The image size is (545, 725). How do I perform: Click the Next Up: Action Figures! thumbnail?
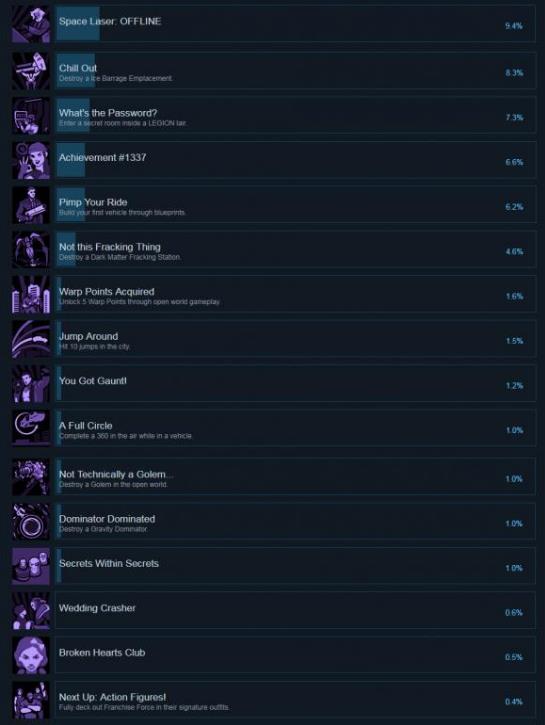pos(31,700)
